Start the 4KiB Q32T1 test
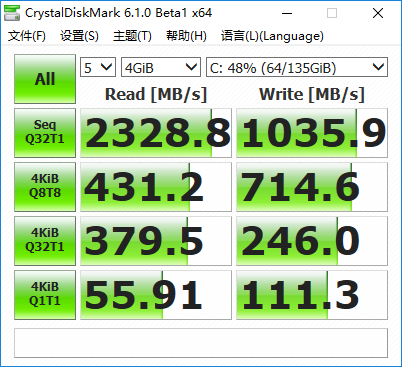 click(45, 241)
